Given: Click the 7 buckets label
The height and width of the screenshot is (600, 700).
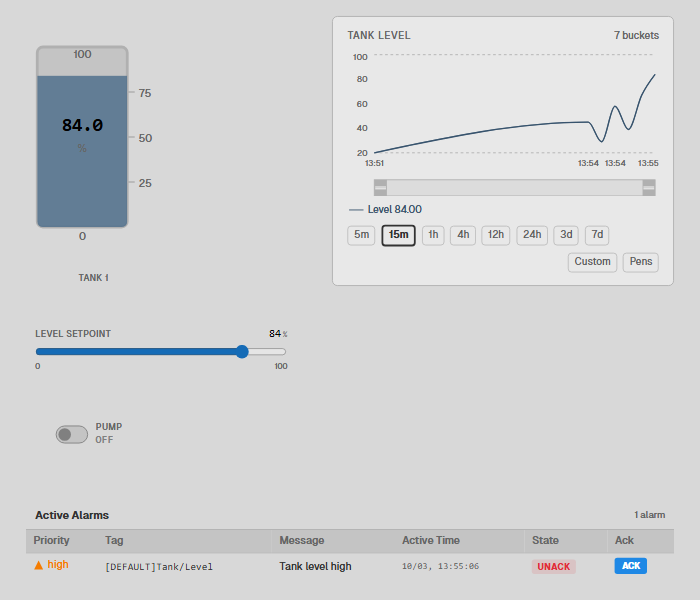Looking at the screenshot, I should (x=636, y=35).
